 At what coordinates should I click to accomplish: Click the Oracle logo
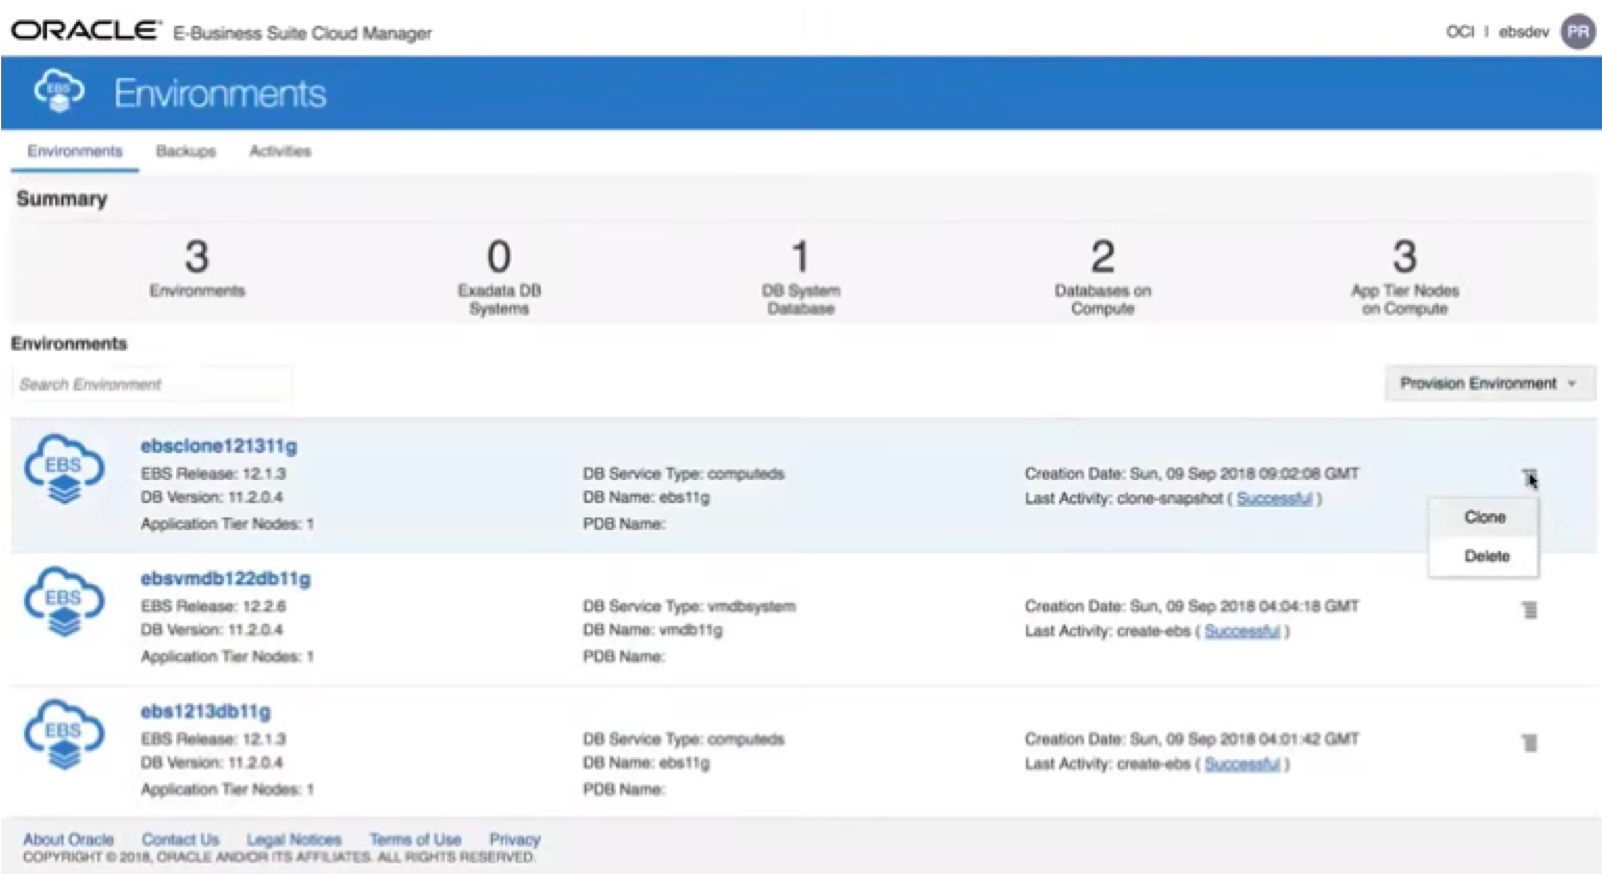point(85,31)
